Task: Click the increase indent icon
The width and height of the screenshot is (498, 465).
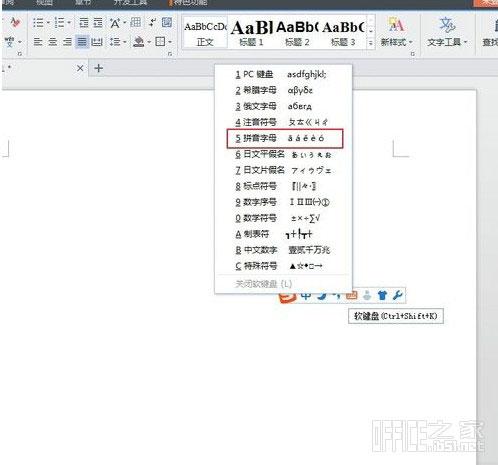Action: pyautogui.click(x=98, y=23)
